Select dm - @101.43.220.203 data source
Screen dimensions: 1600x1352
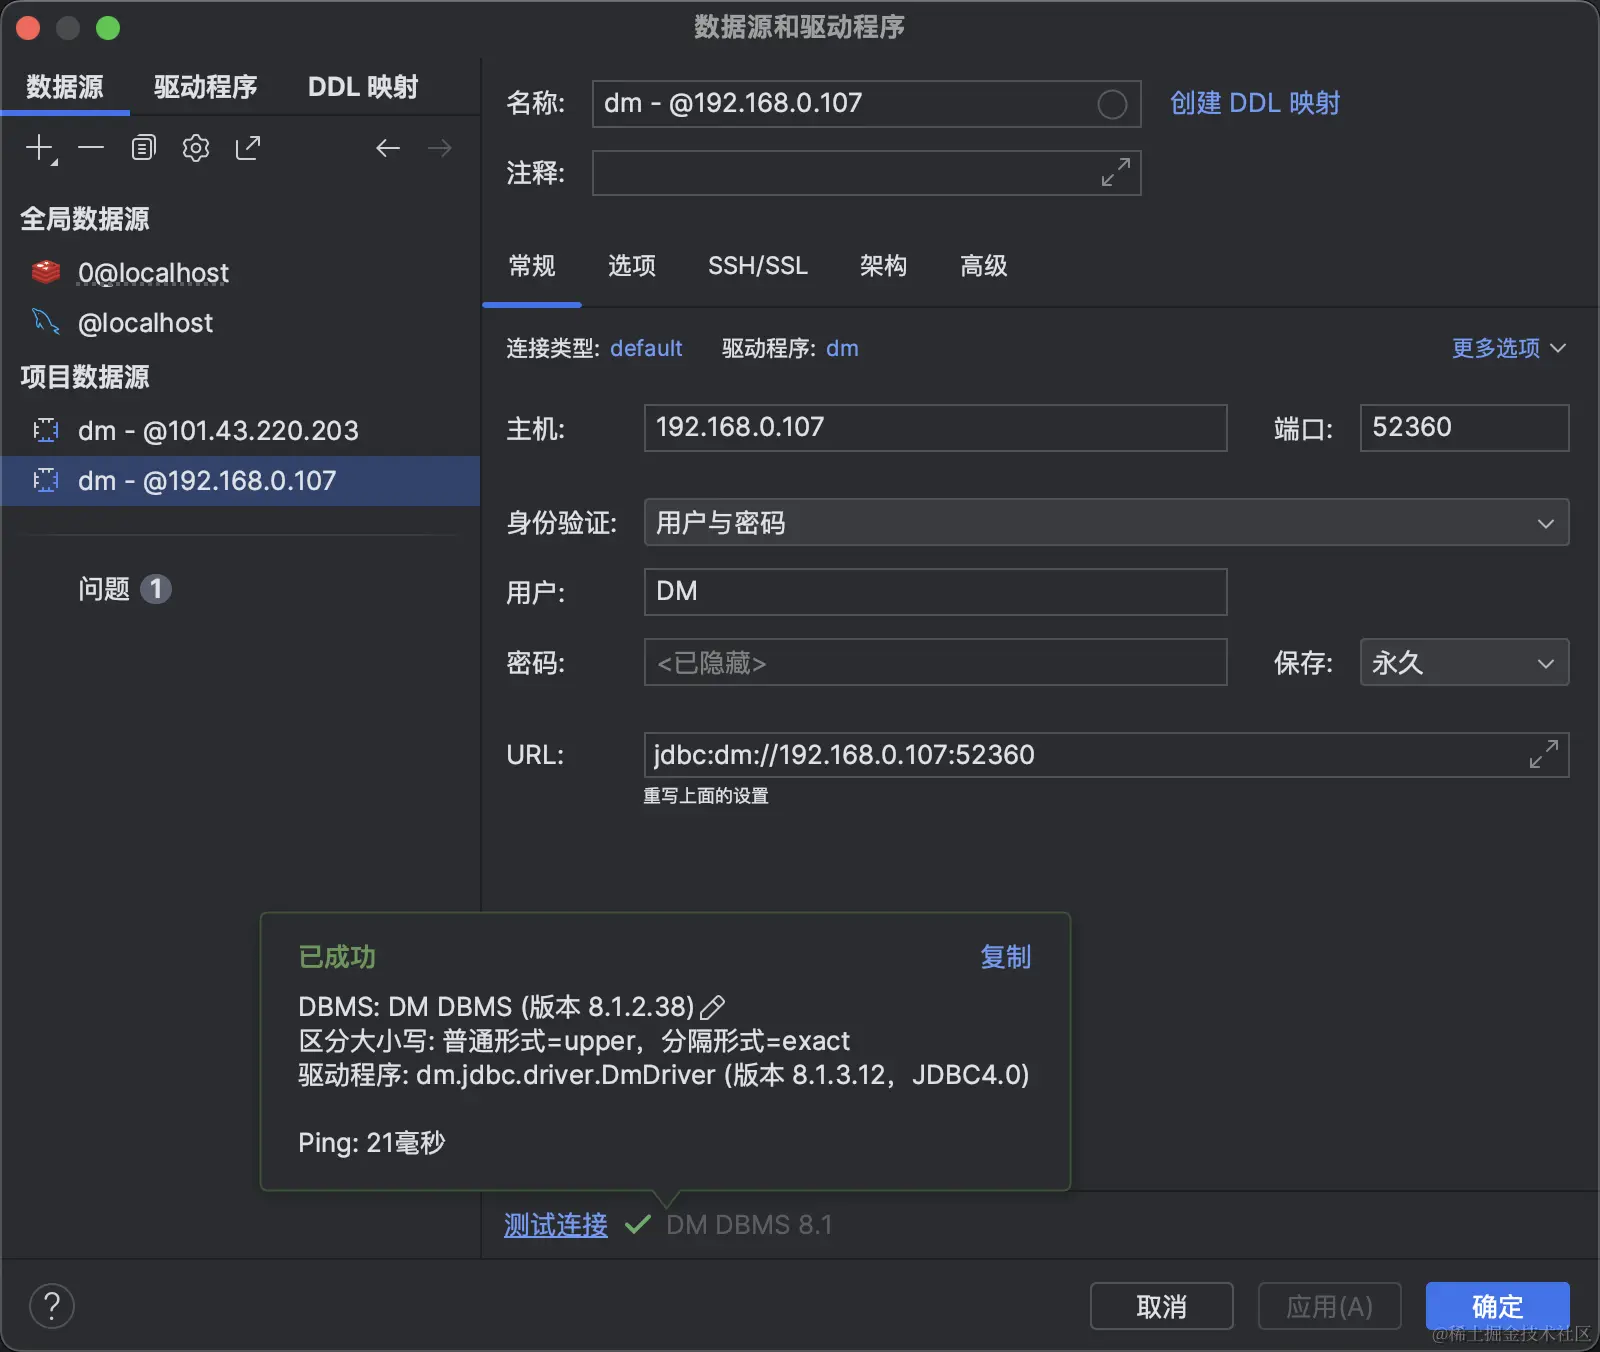(240, 430)
